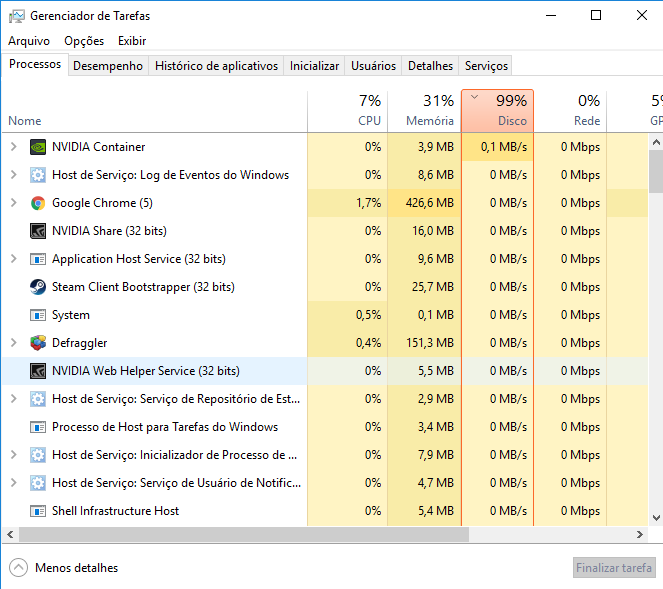Click the NVIDIA Container process icon
Screen dimensions: 663x589
coord(38,147)
